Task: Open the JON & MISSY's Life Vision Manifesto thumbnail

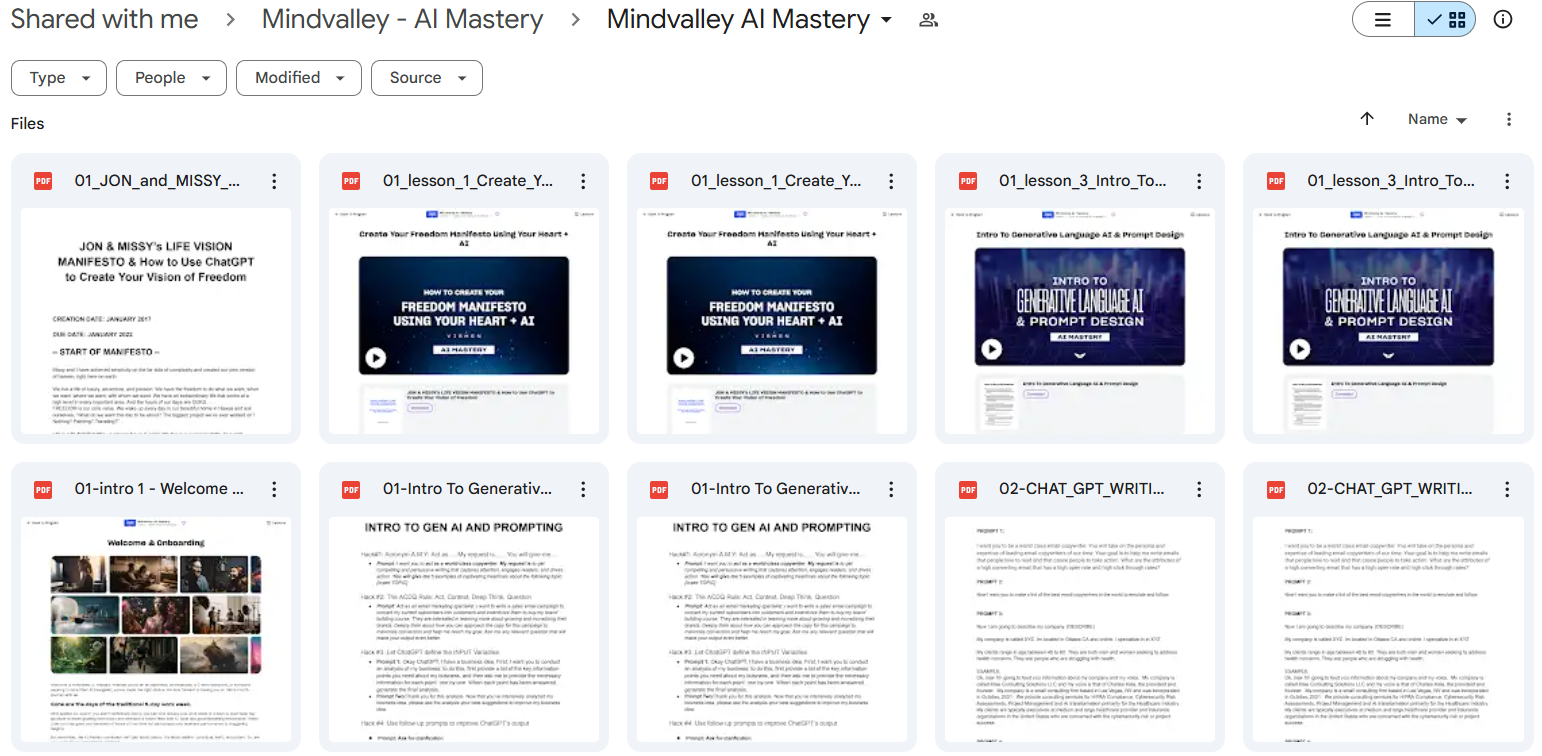Action: [x=156, y=321]
